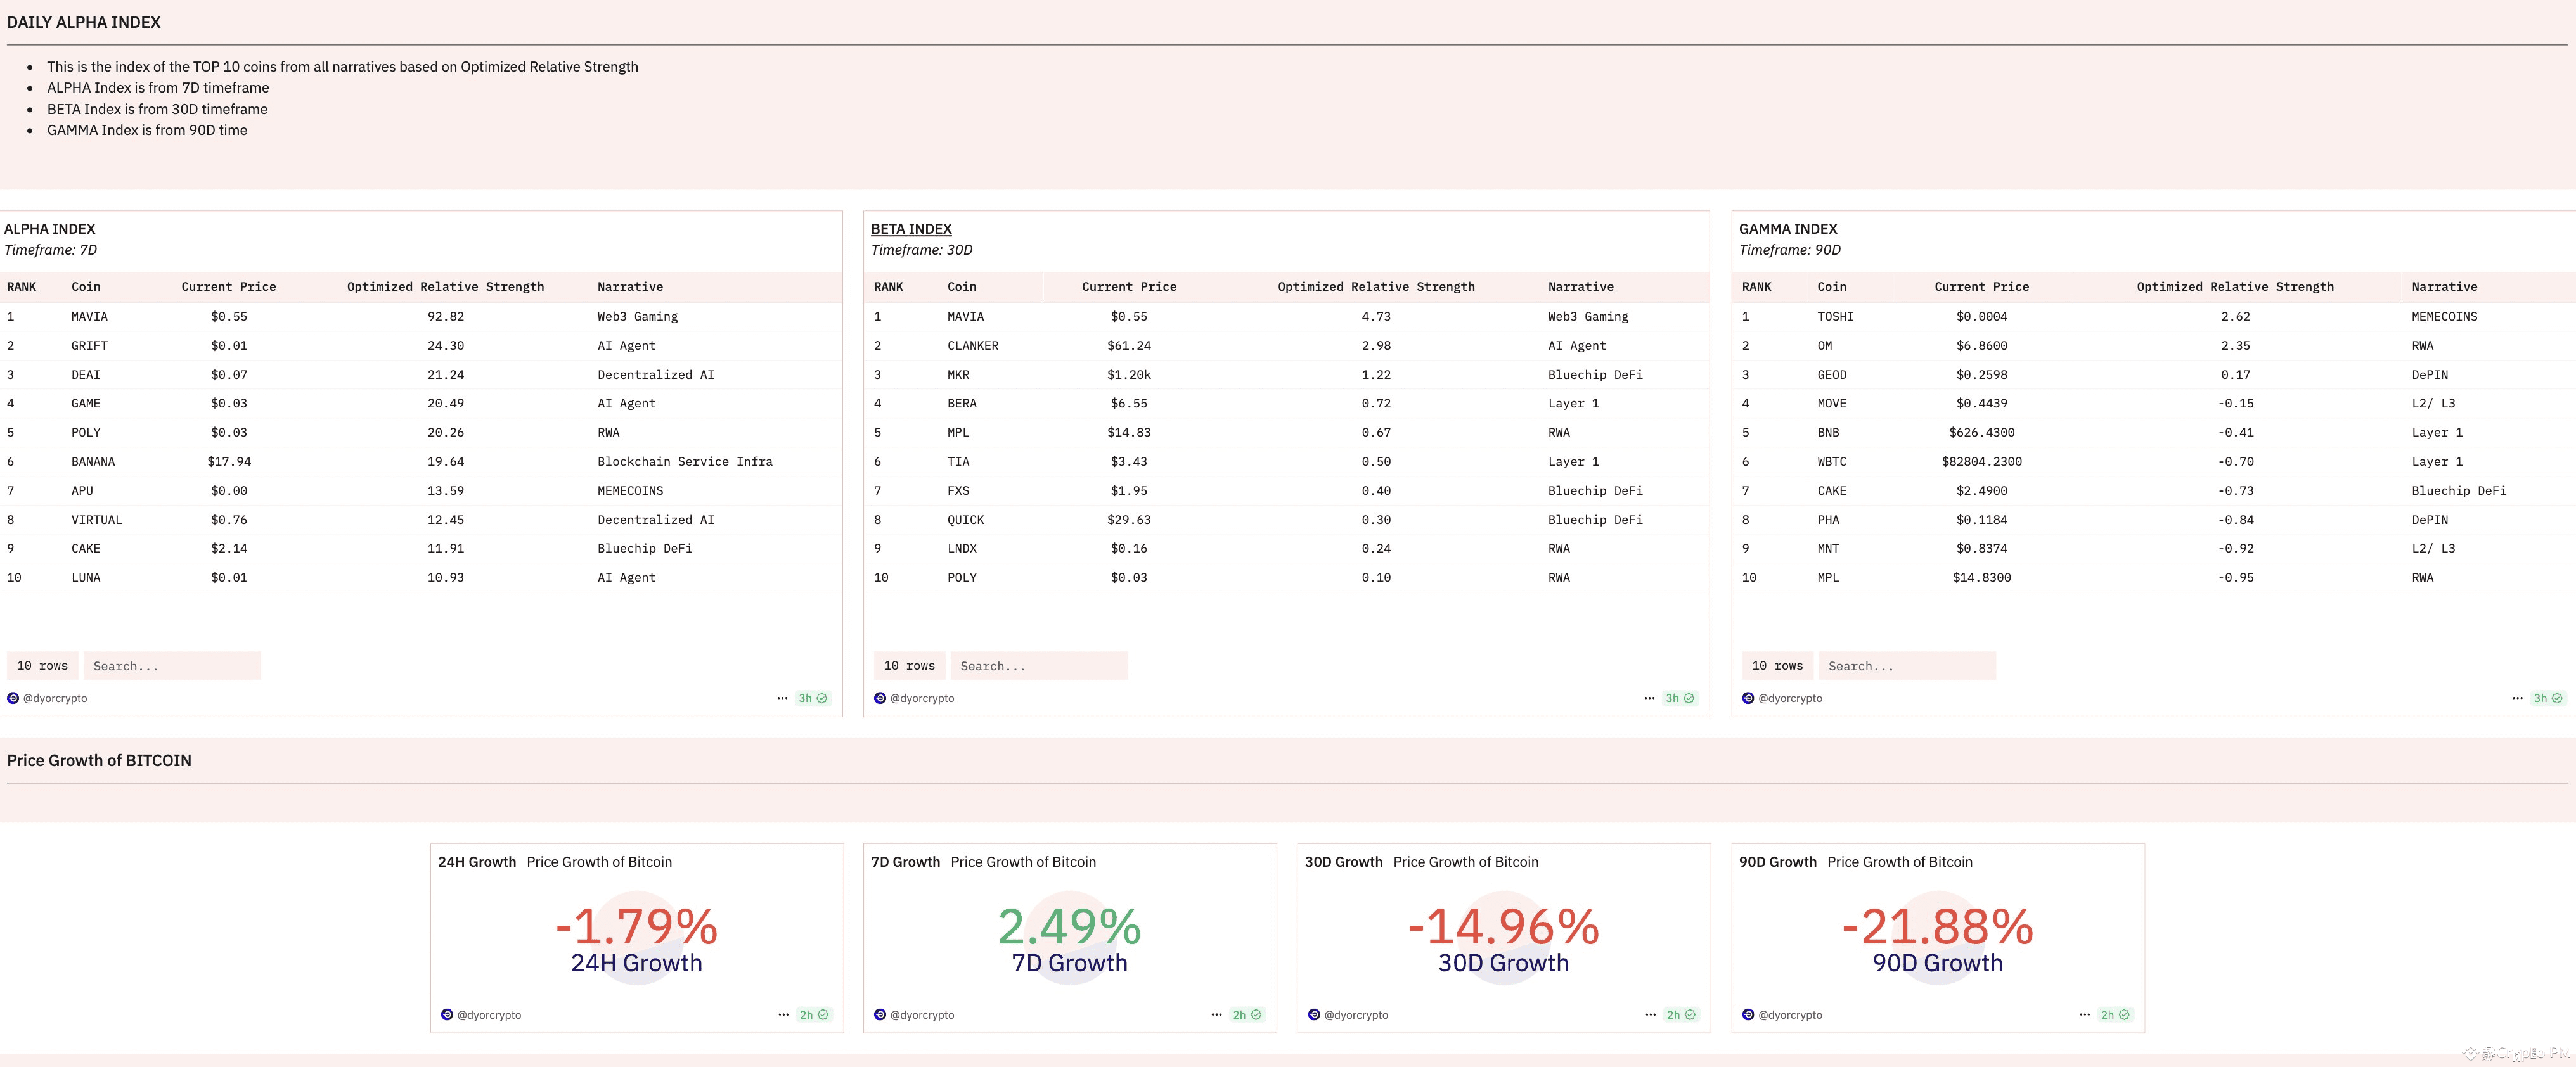
Task: Open @dyorcrypto link under 90D Growth card
Action: pos(1790,1014)
